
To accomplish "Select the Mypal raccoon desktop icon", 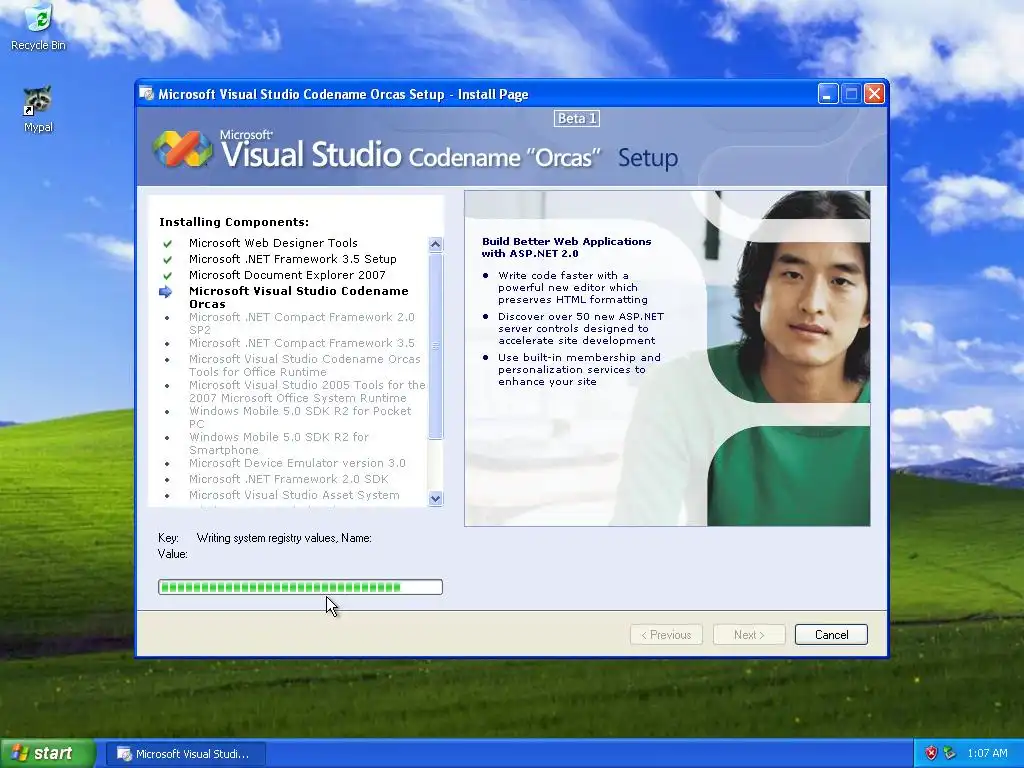I will coord(38,109).
